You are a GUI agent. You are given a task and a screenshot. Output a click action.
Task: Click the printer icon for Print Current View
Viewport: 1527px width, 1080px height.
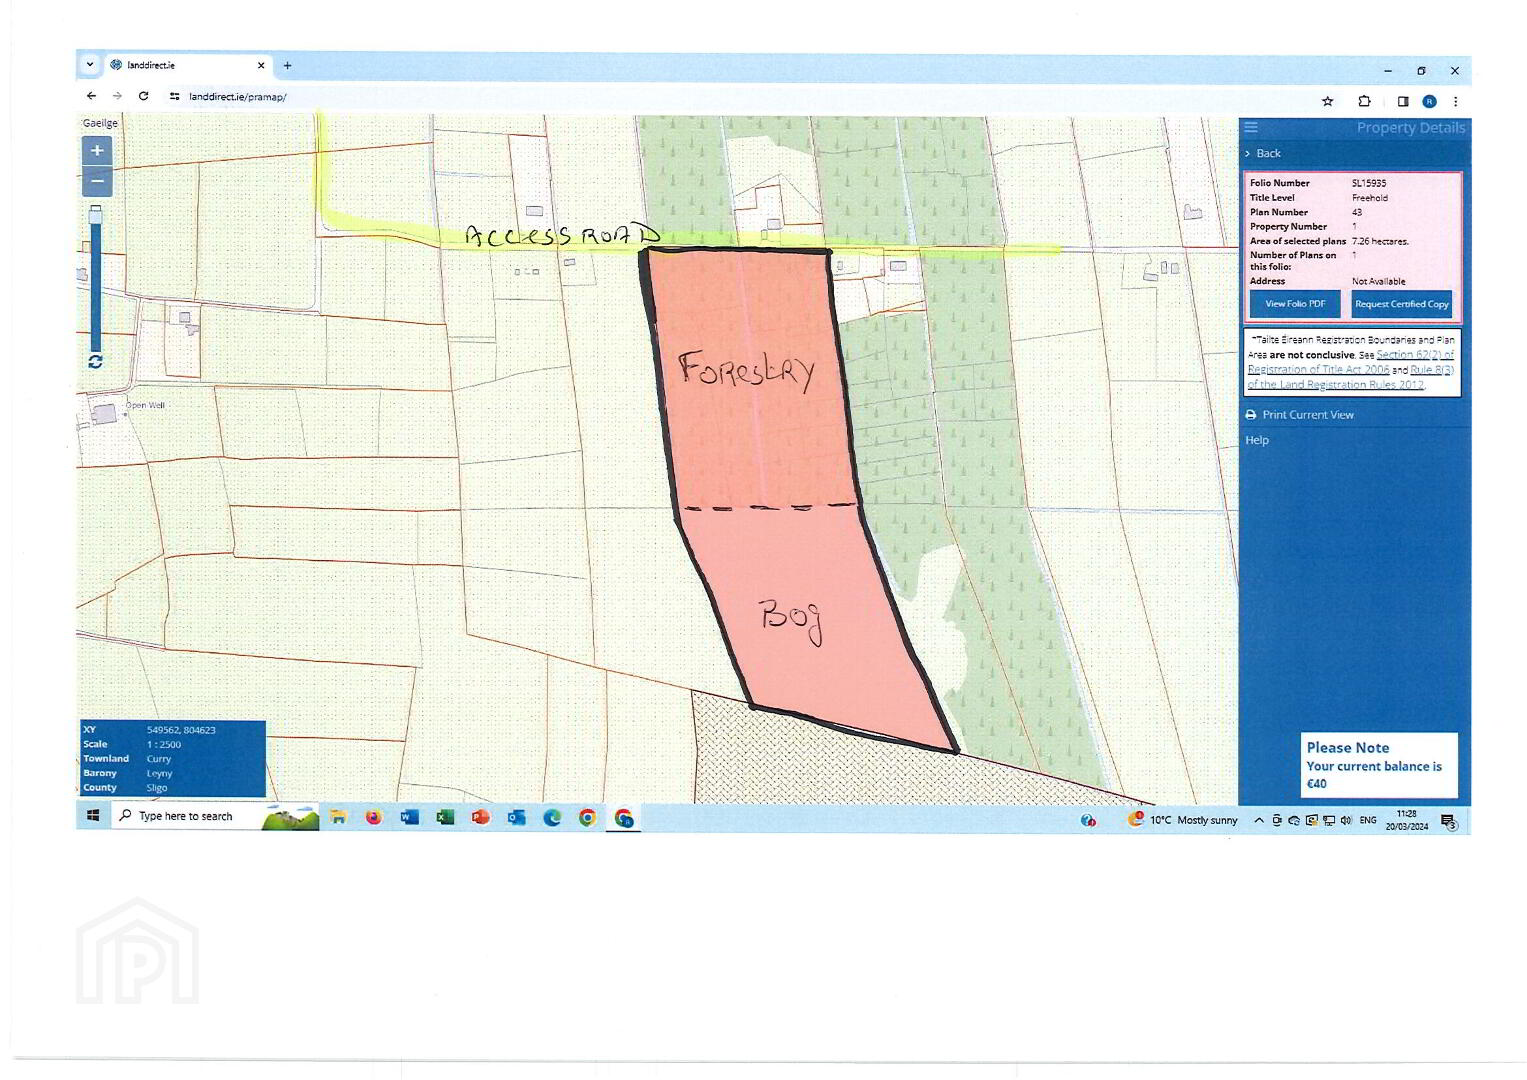(1251, 415)
